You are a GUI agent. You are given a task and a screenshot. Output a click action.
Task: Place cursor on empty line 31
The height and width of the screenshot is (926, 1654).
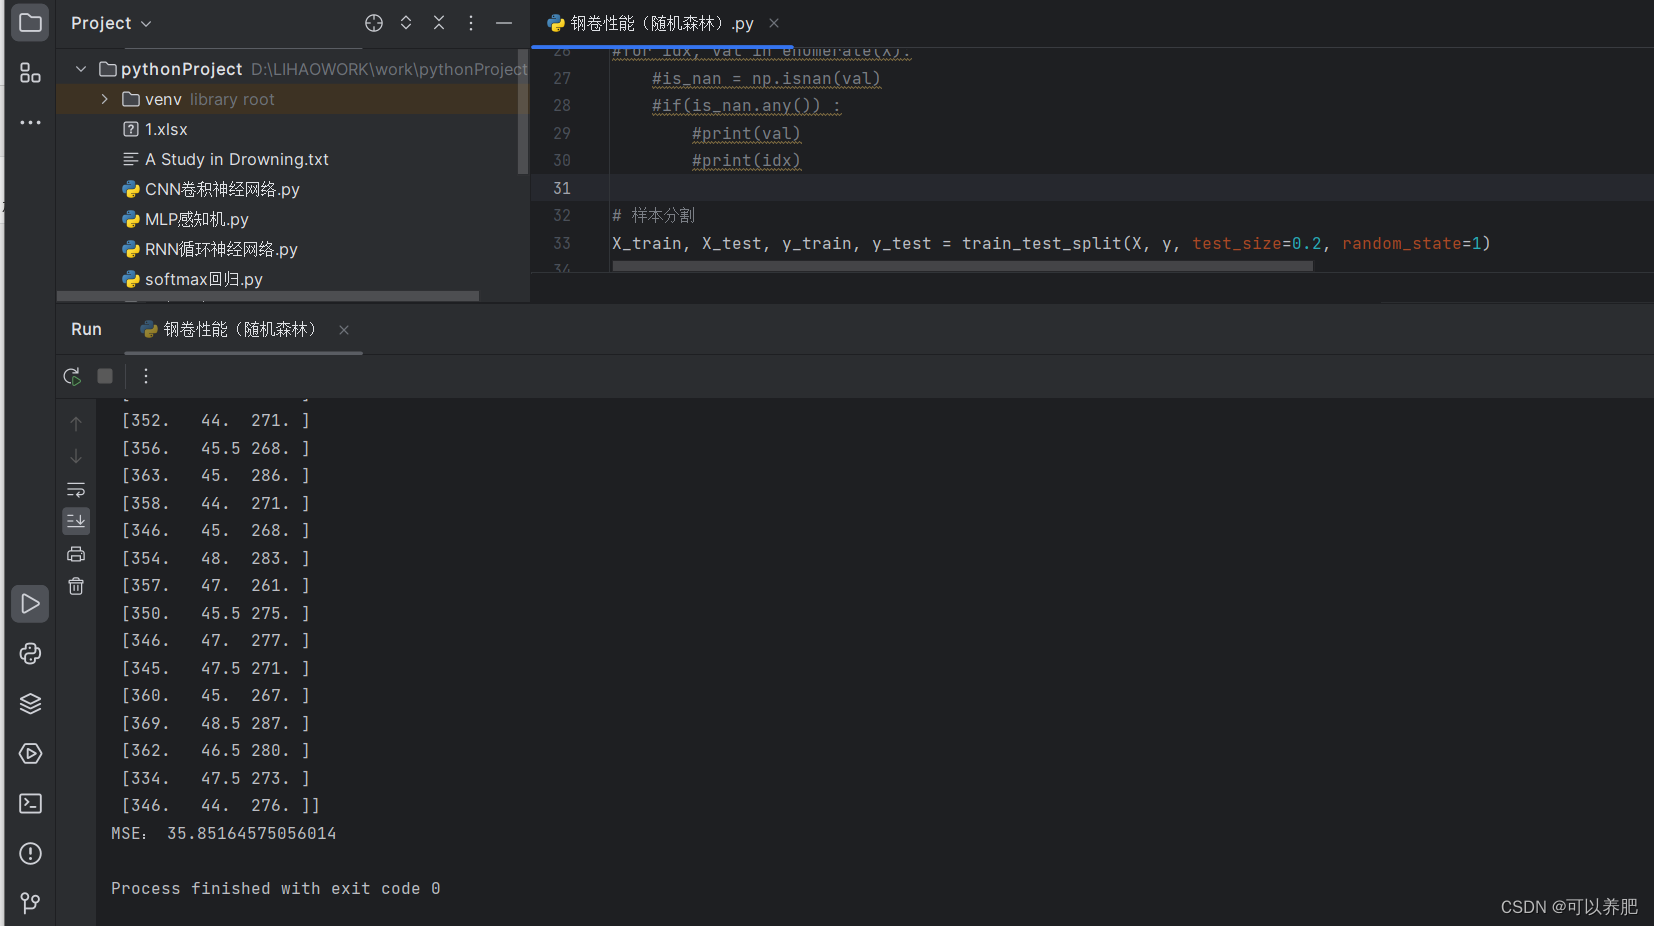tap(1130, 188)
